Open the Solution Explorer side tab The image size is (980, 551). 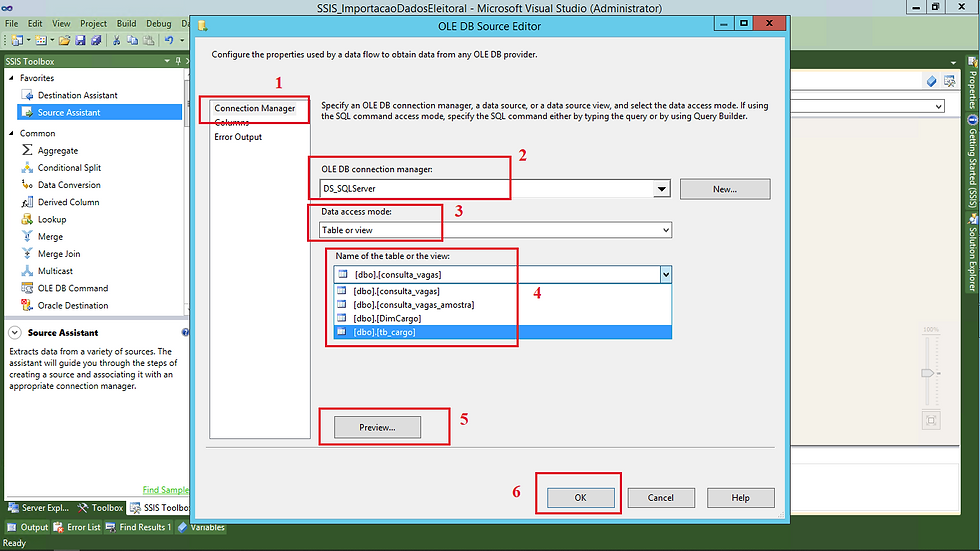(972, 253)
